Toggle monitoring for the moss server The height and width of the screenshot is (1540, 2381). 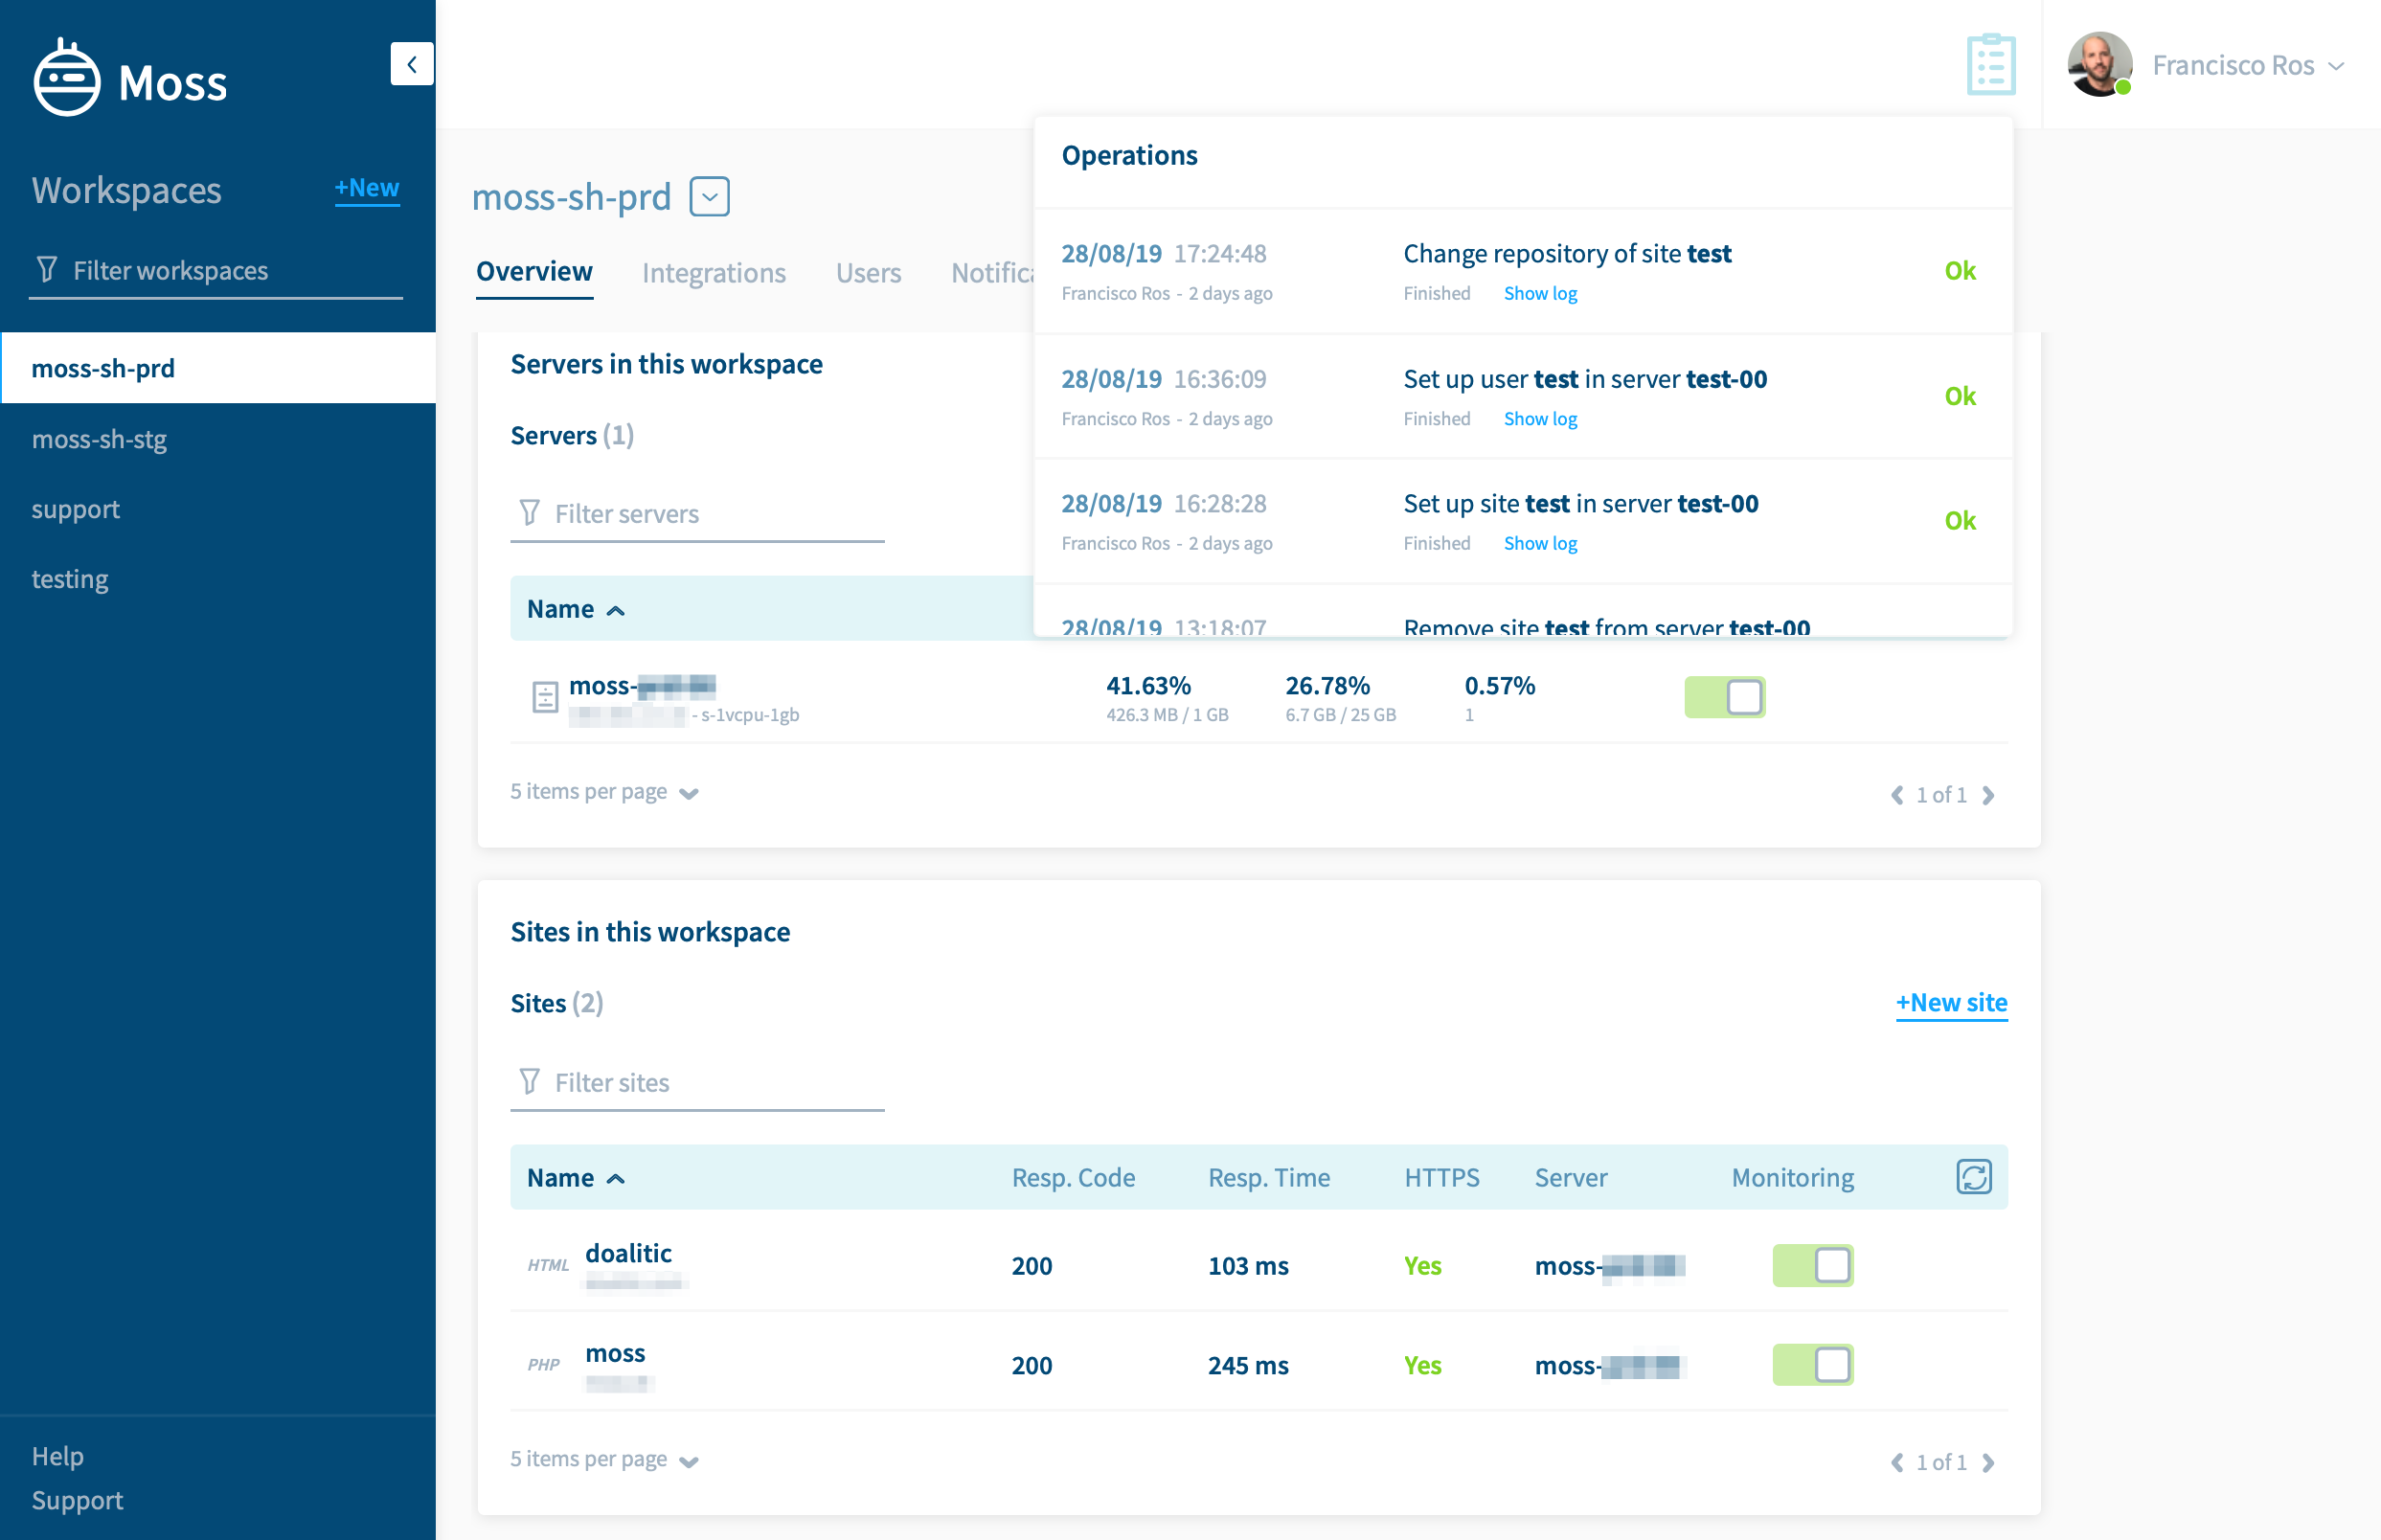pyautogui.click(x=1725, y=697)
